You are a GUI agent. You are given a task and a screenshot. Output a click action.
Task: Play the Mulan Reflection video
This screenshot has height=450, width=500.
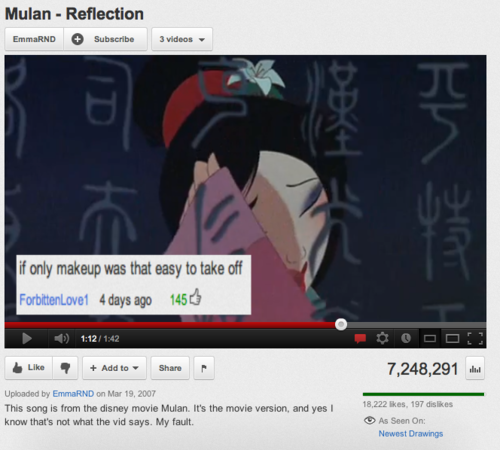pyautogui.click(x=27, y=339)
